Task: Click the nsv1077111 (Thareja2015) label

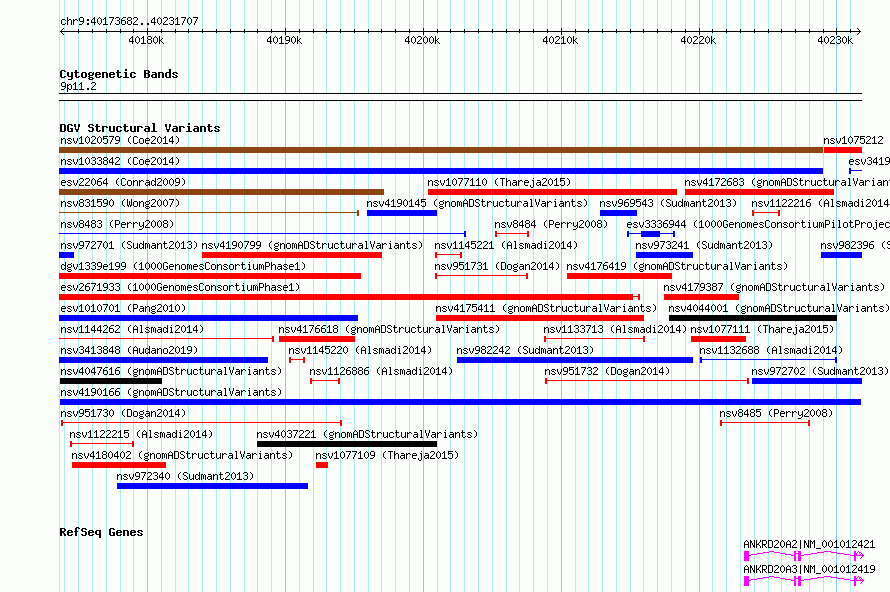Action: click(762, 329)
